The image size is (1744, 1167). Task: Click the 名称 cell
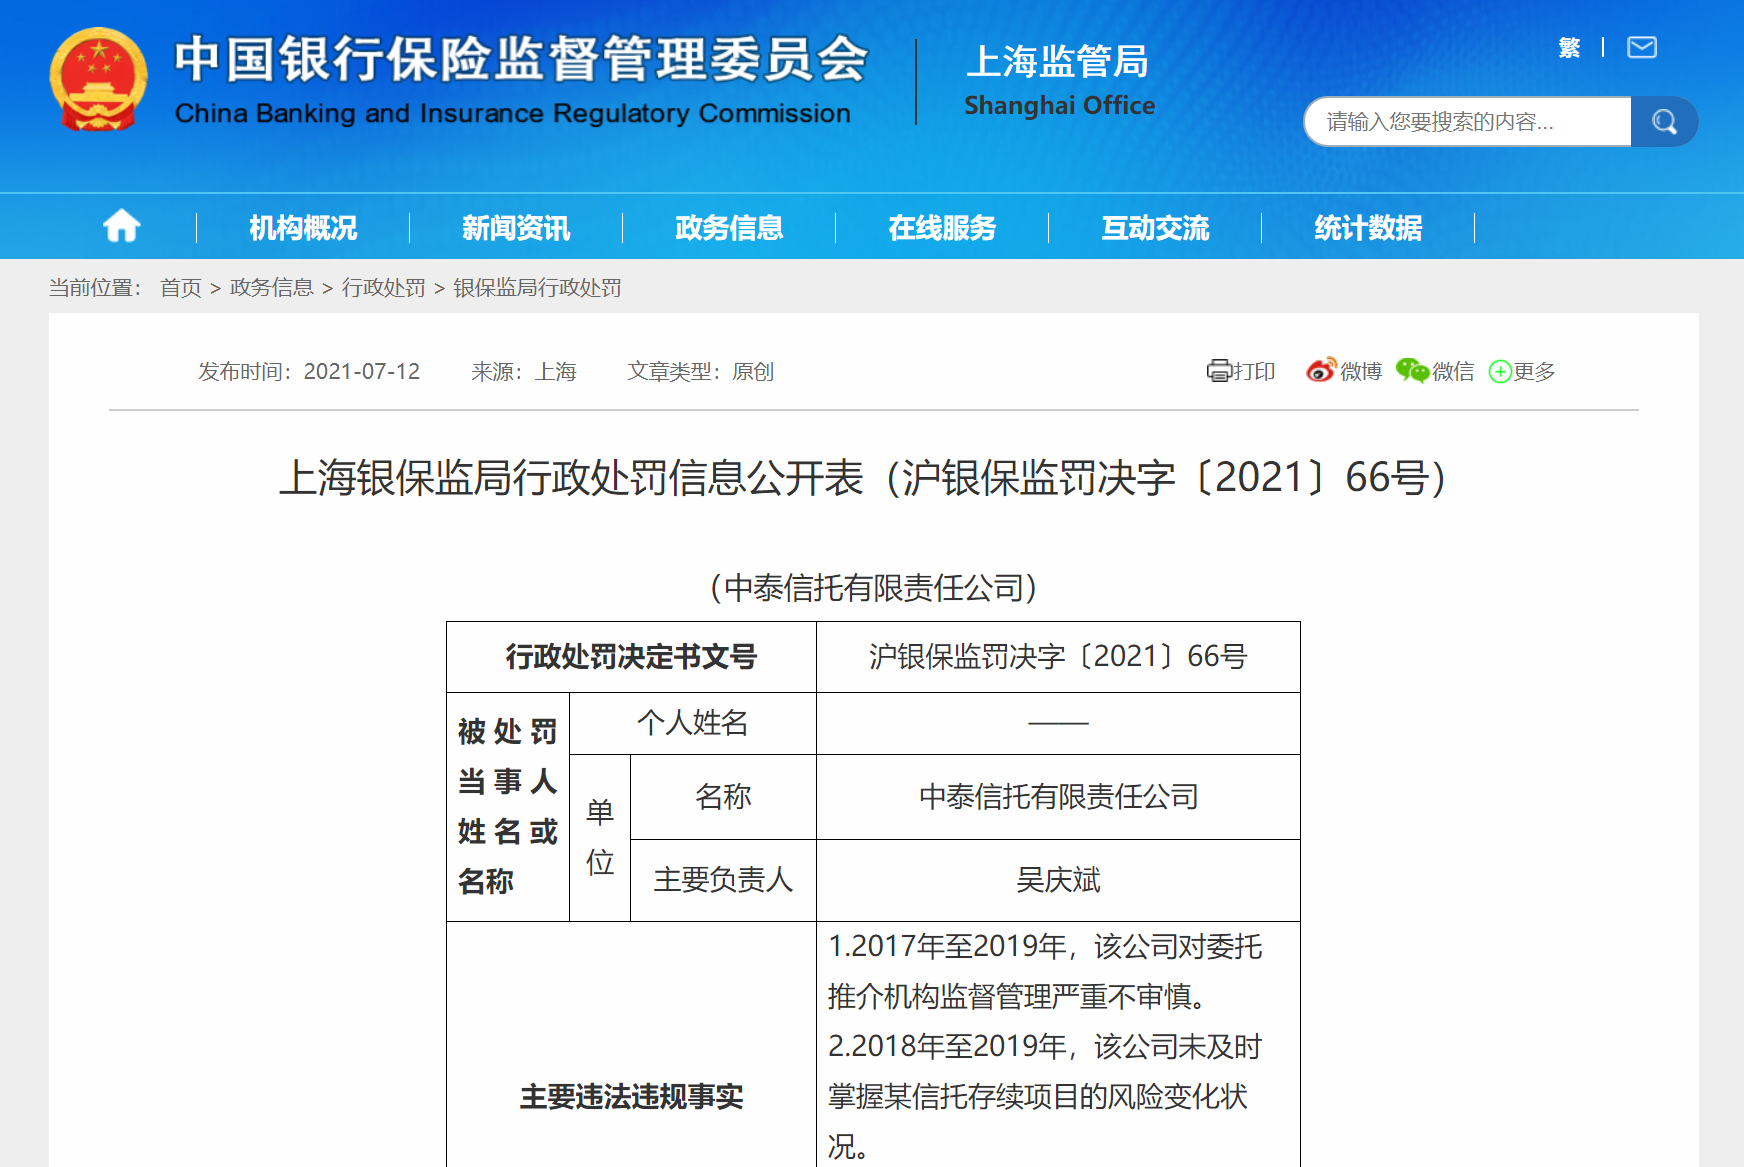723,797
